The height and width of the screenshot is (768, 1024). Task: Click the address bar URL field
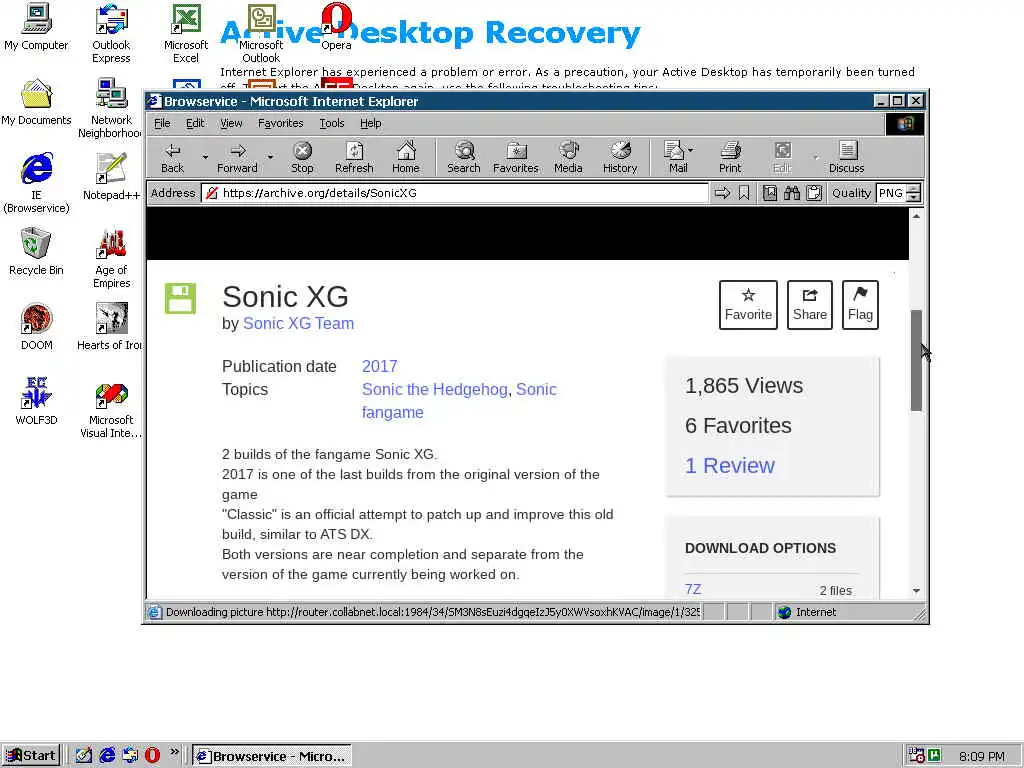[x=455, y=193]
